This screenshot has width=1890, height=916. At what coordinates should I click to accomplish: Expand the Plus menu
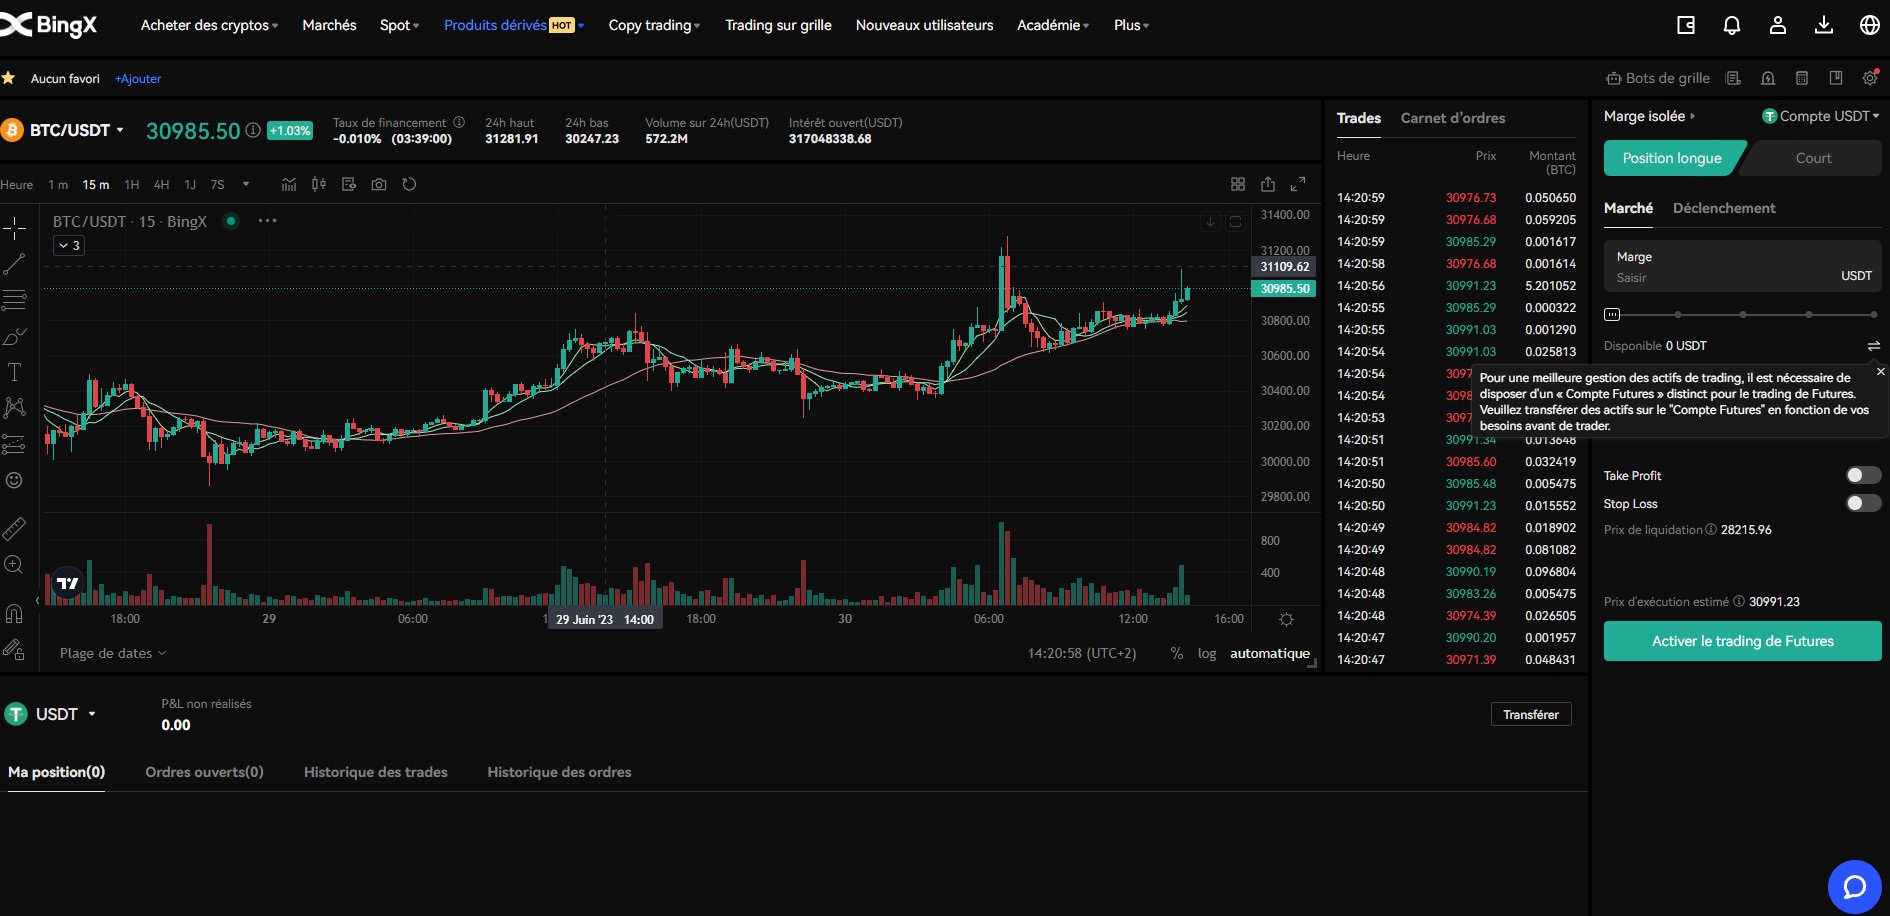point(1131,25)
